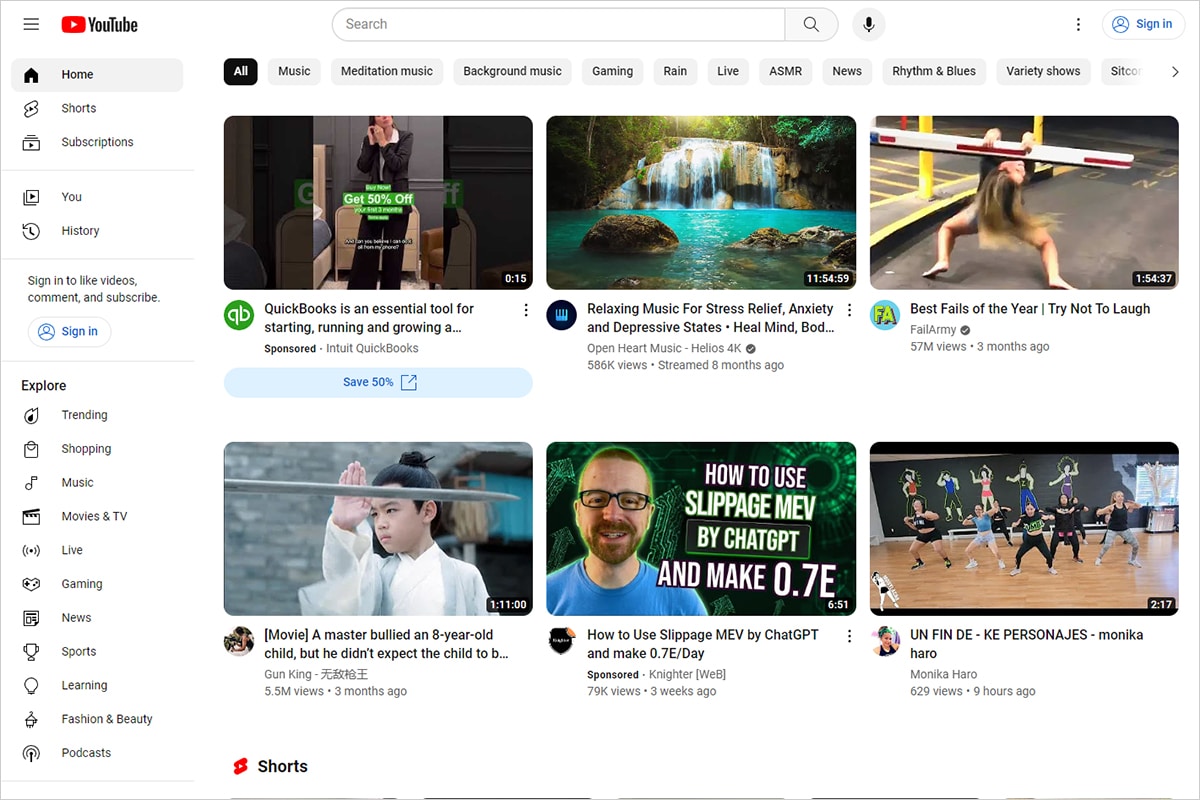Open Best Fails of the Year title
1200x800 pixels.
point(1029,309)
